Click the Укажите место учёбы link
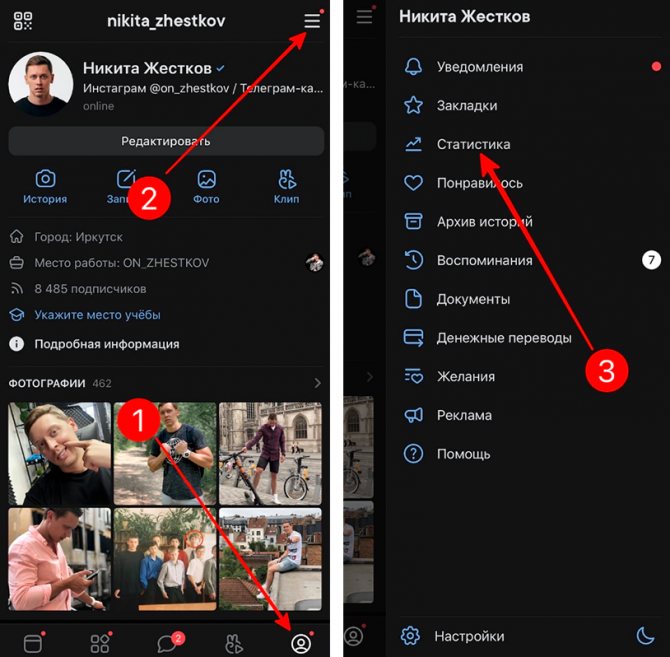Screen dimensions: 670x657 [x=97, y=315]
